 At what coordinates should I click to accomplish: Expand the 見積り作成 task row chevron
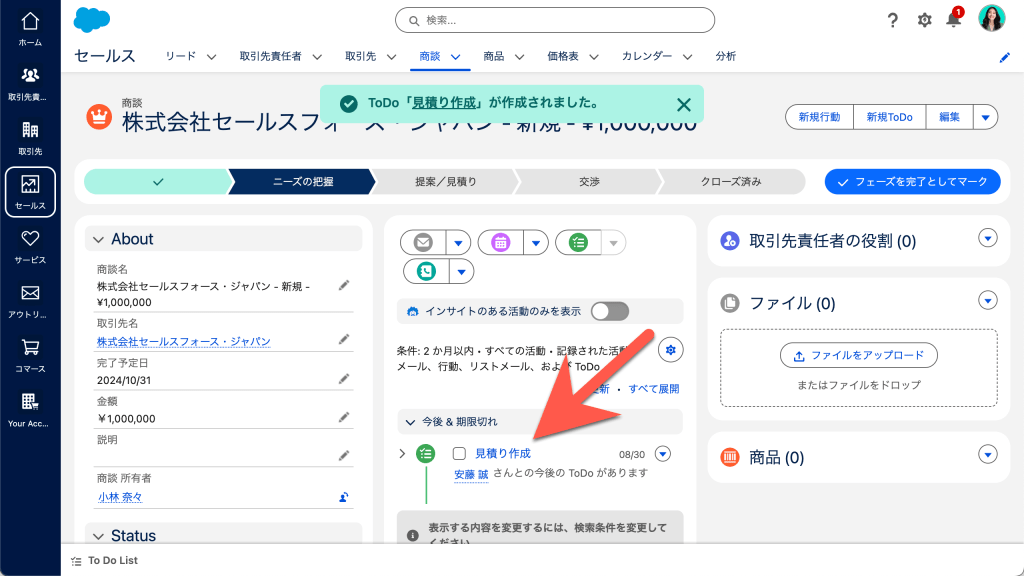[x=402, y=453]
